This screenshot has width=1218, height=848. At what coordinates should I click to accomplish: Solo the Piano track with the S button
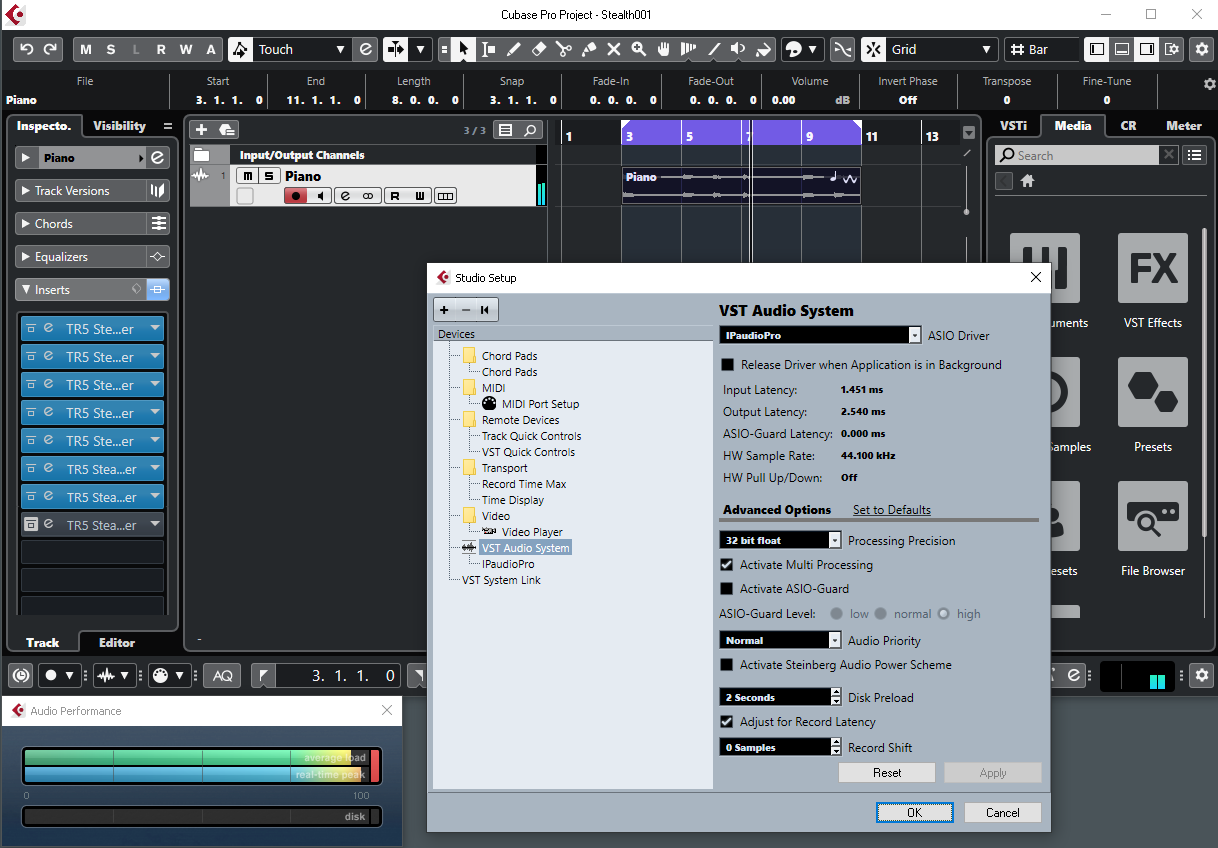tap(268, 176)
